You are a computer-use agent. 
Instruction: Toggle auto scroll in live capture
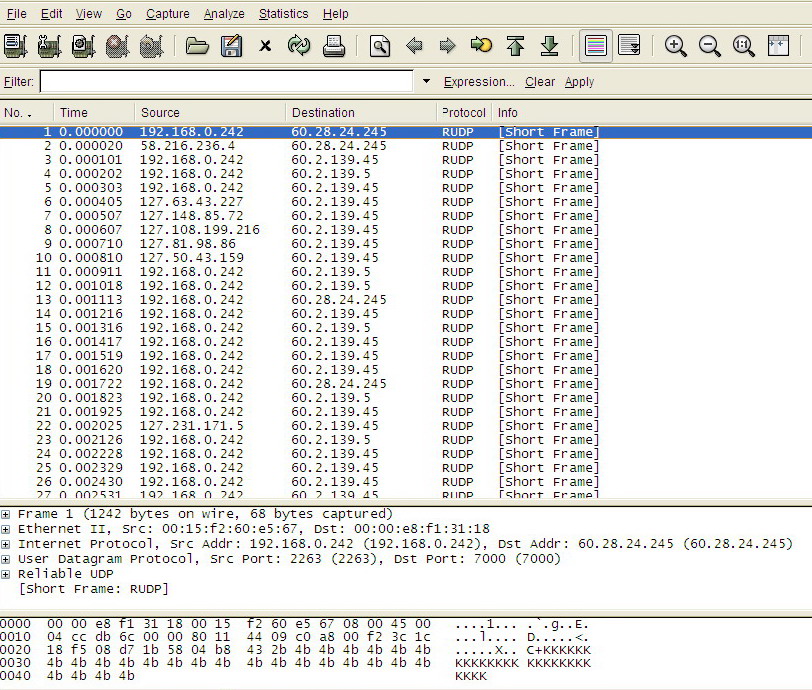[629, 46]
